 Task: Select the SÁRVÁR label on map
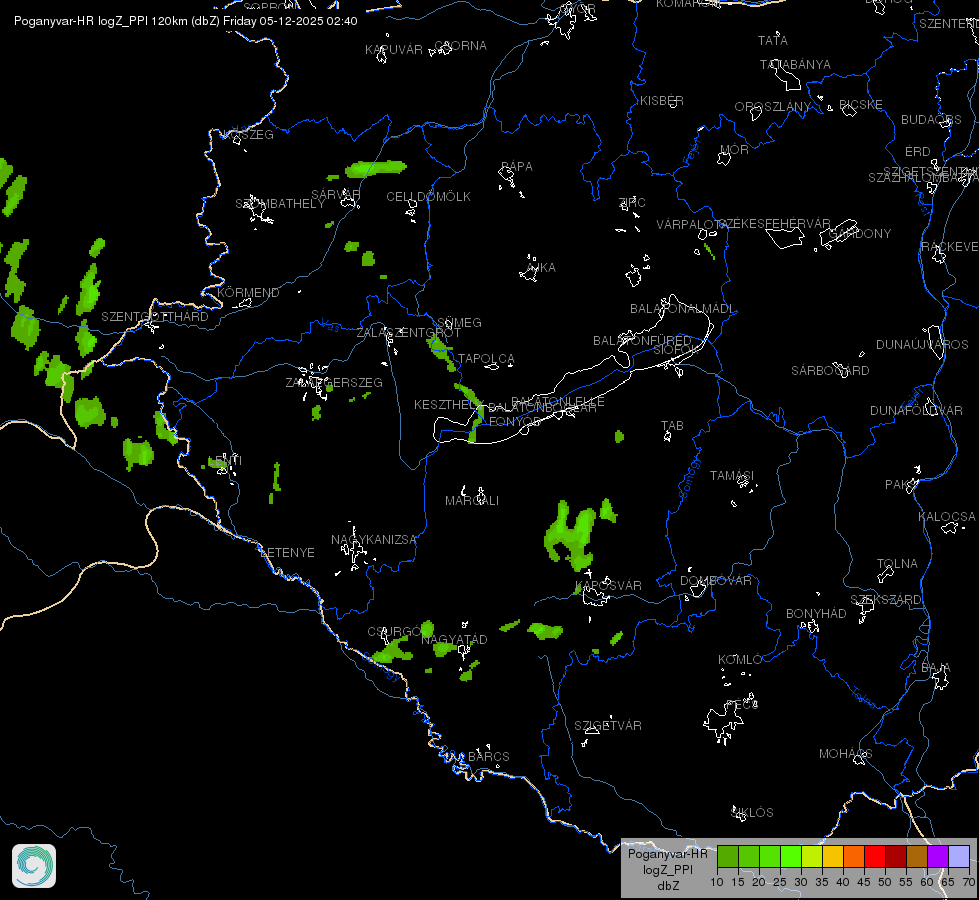336,195
